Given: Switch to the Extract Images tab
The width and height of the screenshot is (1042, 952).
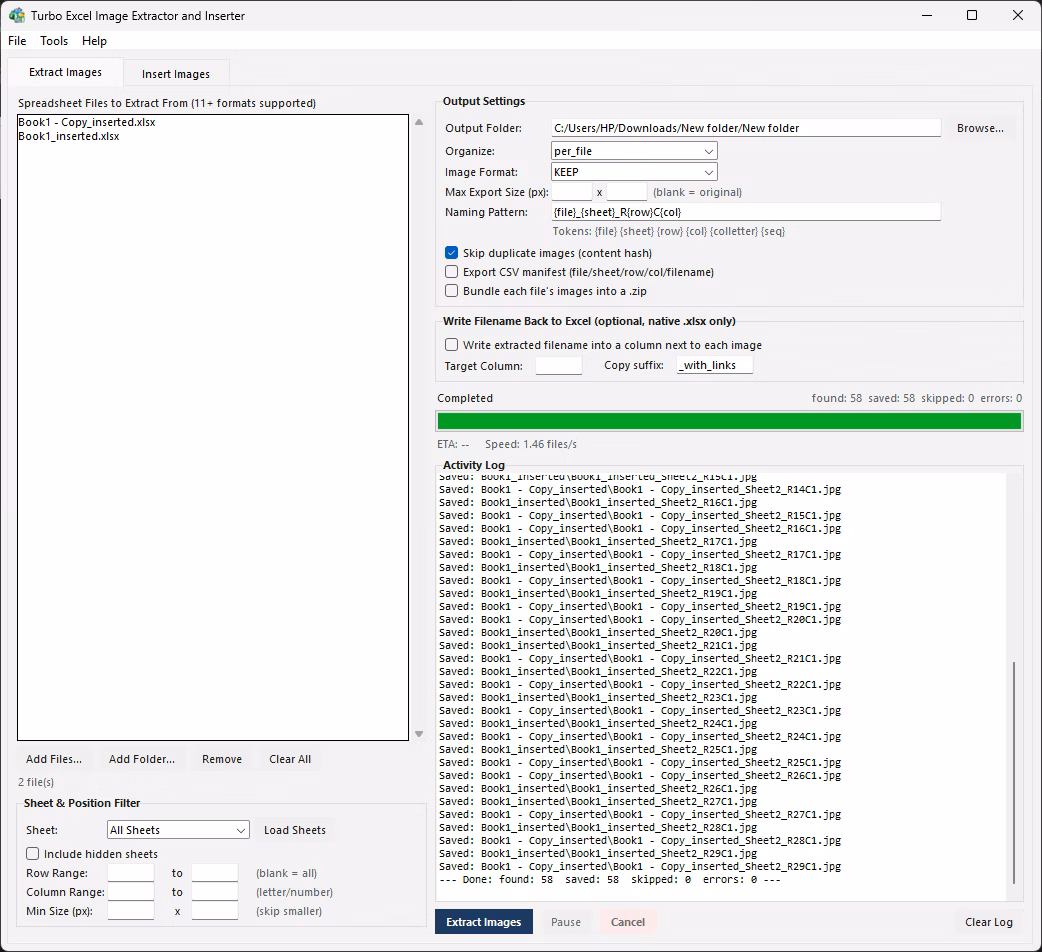Looking at the screenshot, I should point(65,72).
